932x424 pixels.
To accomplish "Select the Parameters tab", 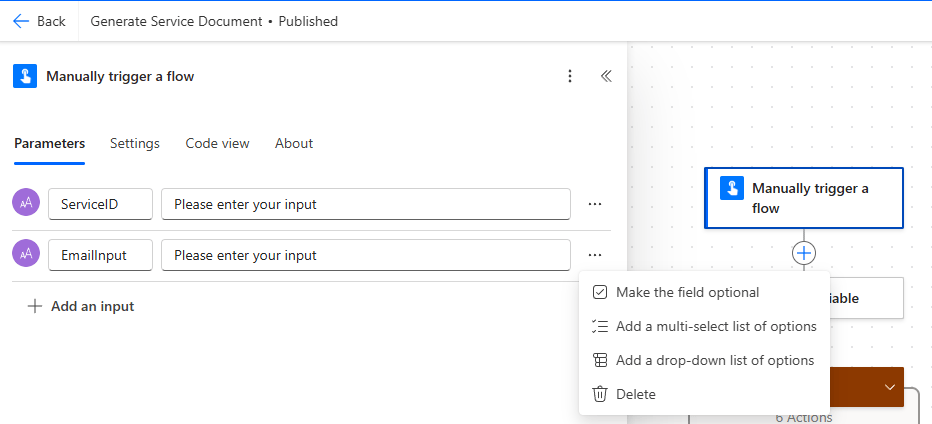I will pos(49,143).
